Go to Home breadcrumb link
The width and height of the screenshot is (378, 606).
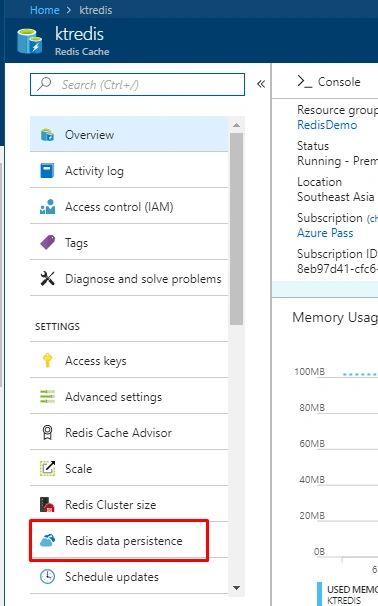click(x=45, y=10)
